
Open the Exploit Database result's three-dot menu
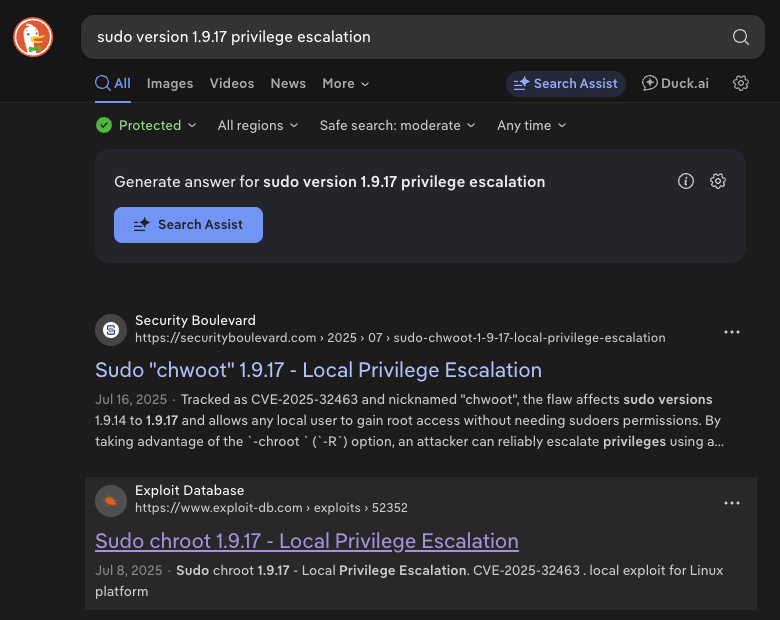[x=732, y=503]
